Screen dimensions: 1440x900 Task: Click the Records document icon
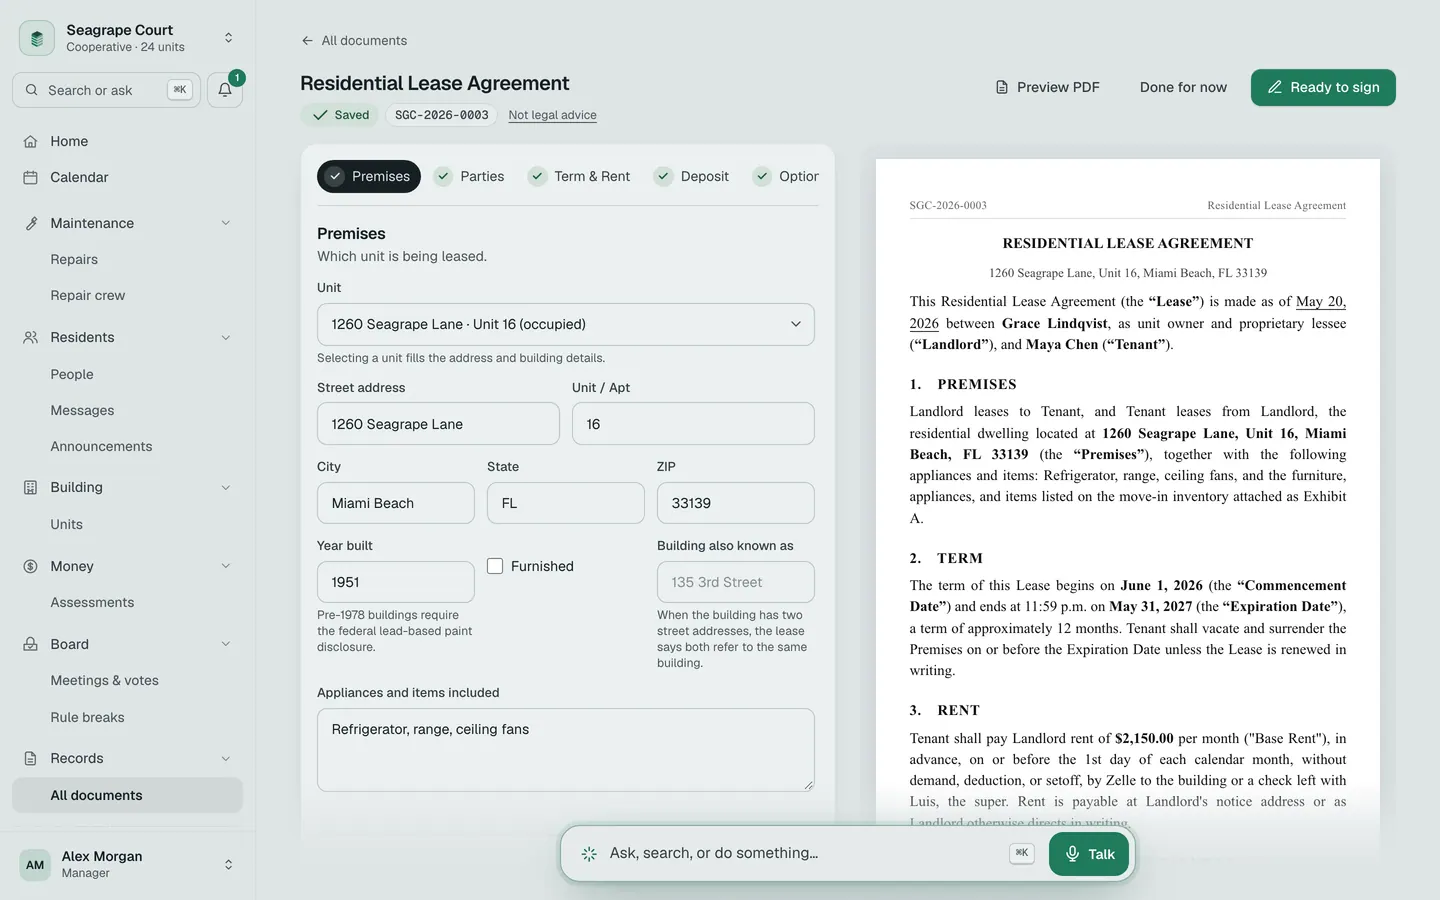pyautogui.click(x=31, y=758)
